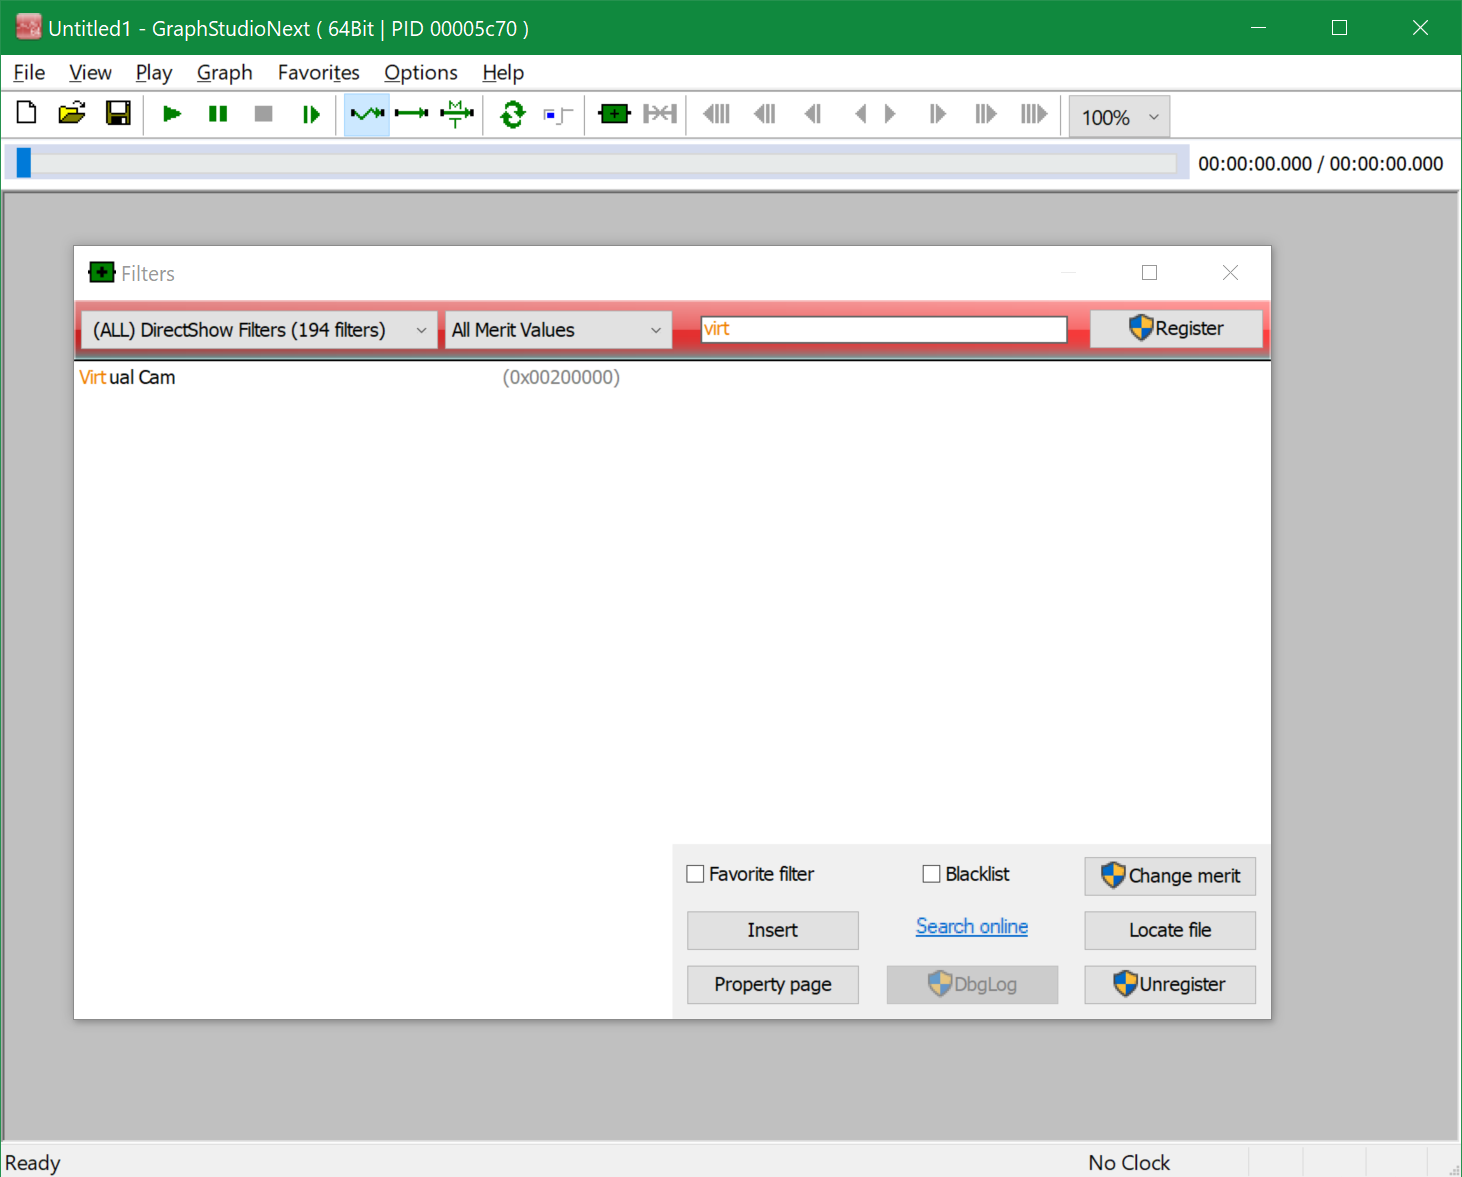Select direct connect mode (straight arrow icon)

[x=411, y=114]
